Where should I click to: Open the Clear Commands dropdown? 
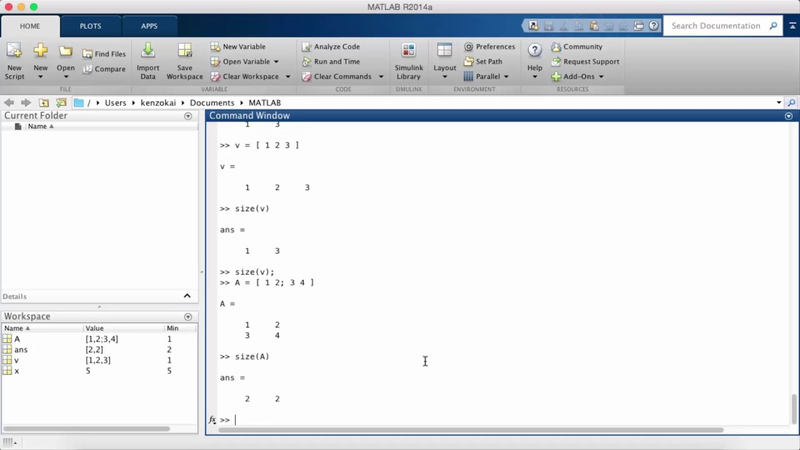coord(381,77)
